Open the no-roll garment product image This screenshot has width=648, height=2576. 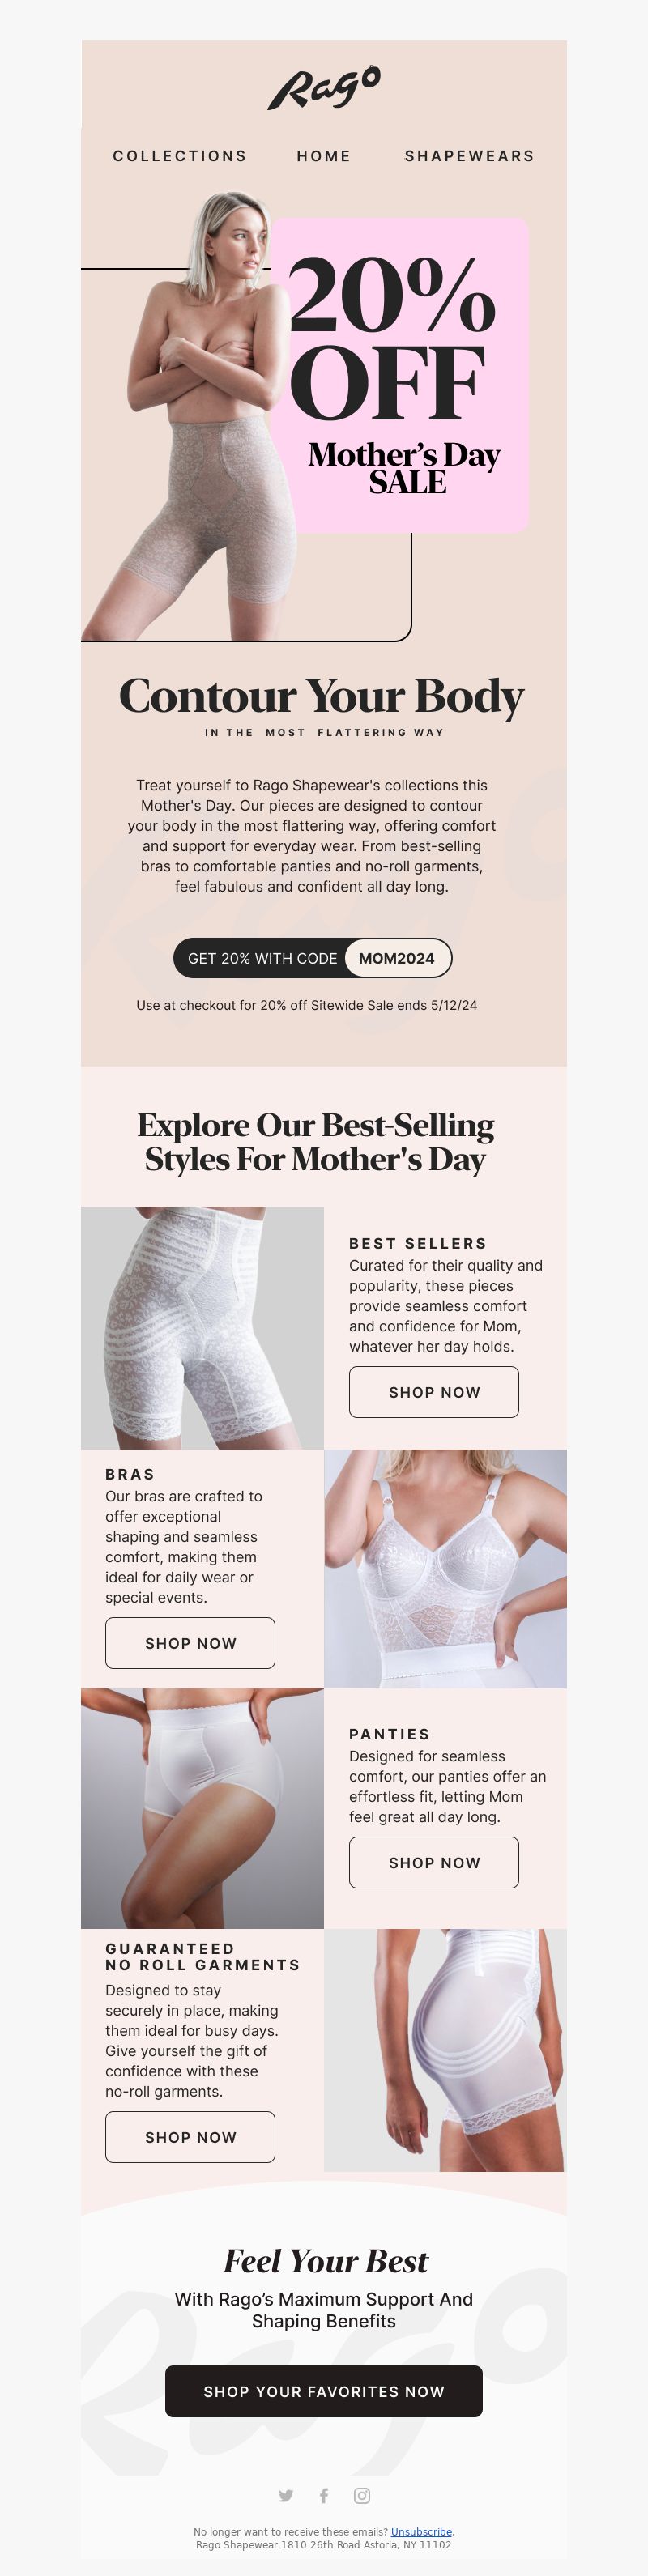click(x=445, y=2049)
